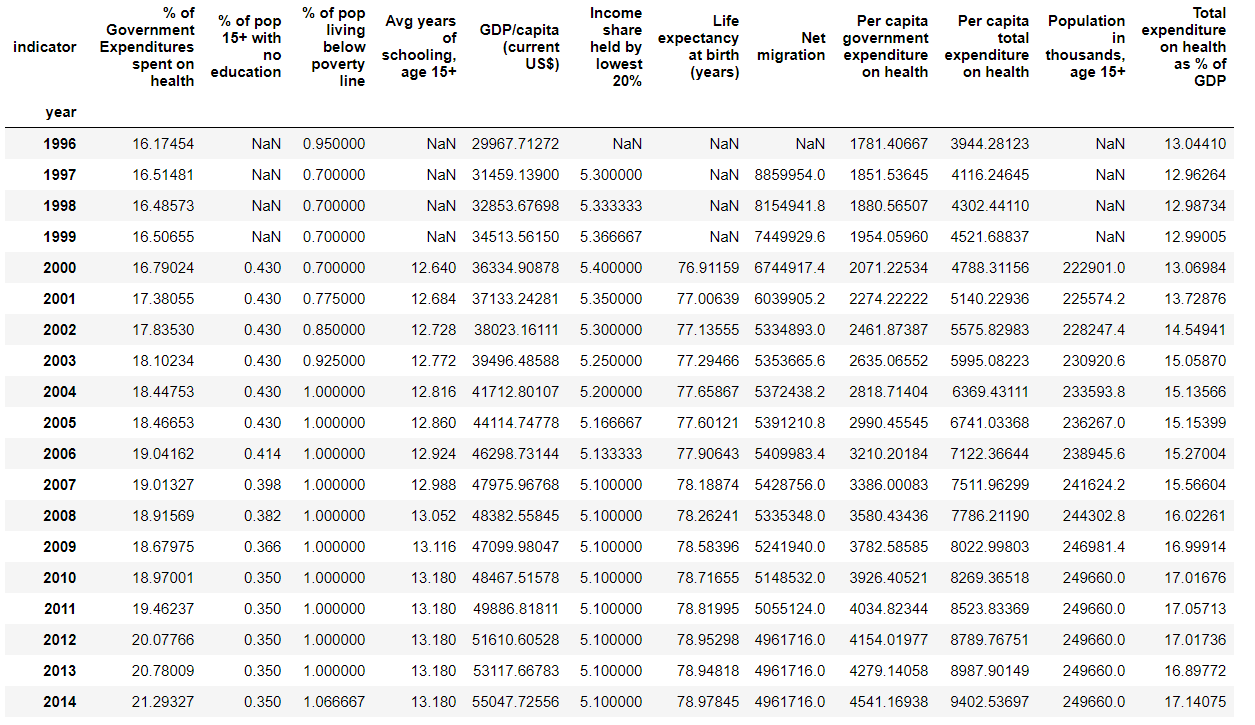Click GDP/capita value 55047.72556
1255x725 pixels.
pyautogui.click(x=515, y=702)
